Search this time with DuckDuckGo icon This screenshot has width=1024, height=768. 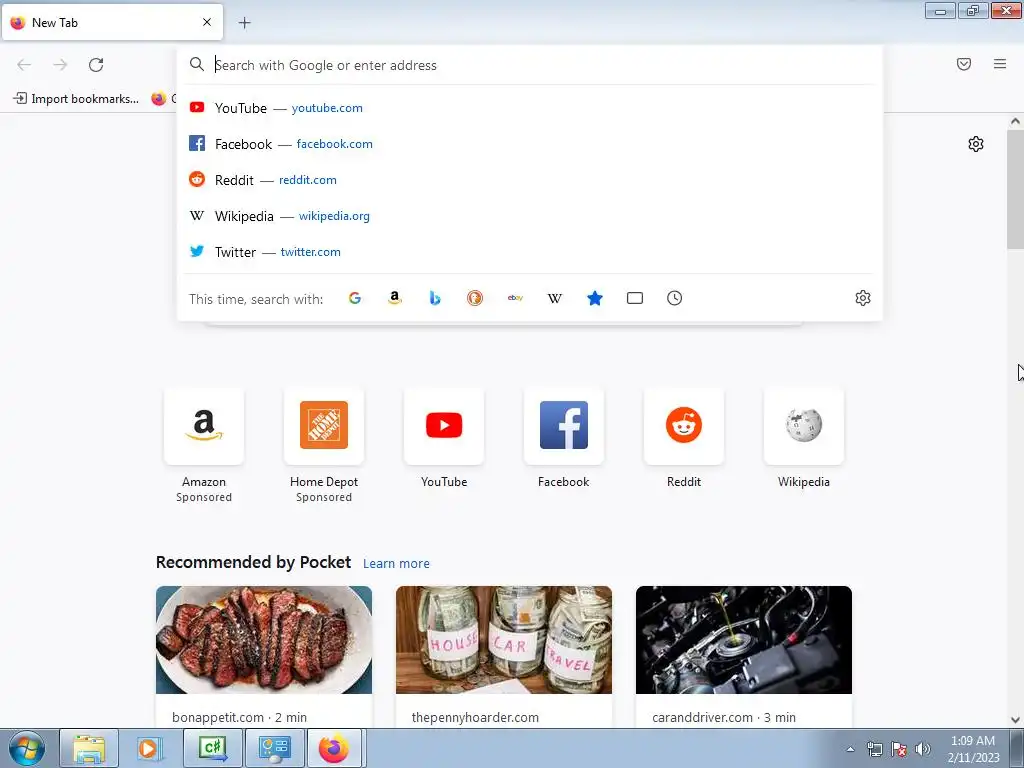pyautogui.click(x=475, y=298)
